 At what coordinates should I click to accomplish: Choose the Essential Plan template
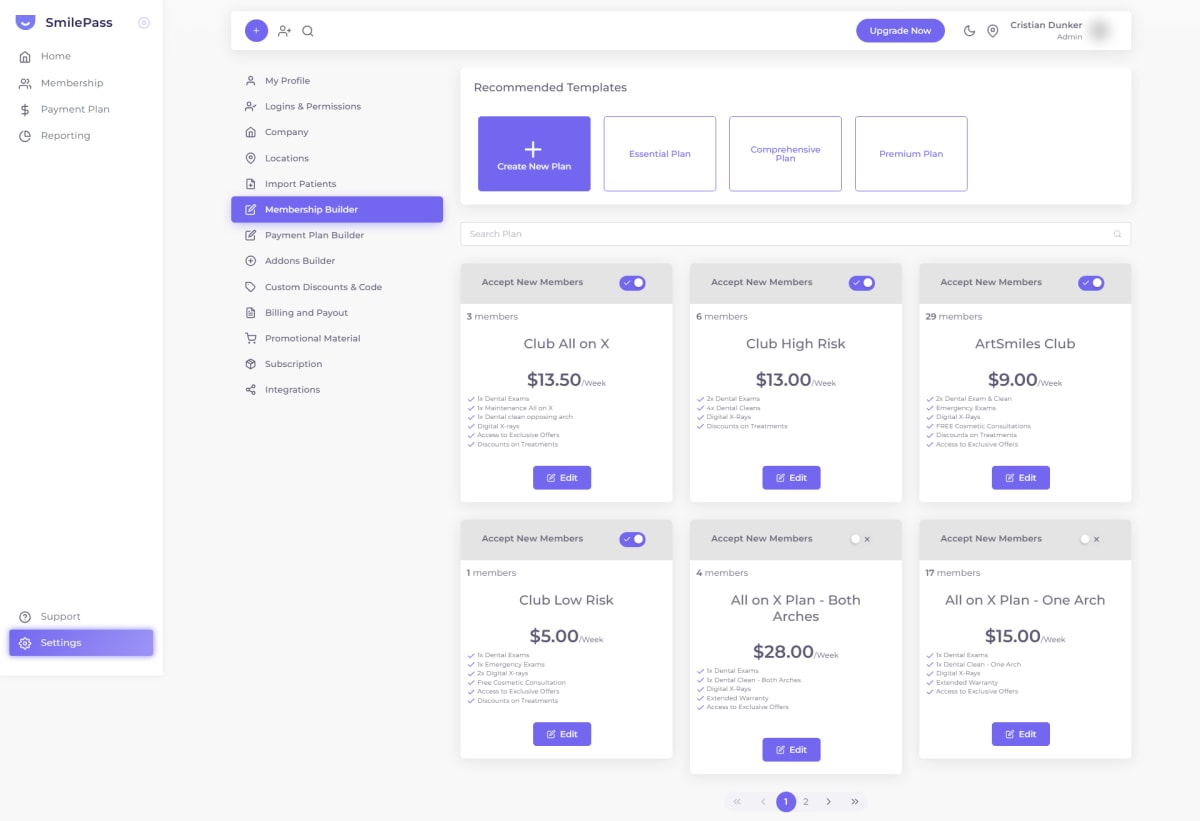coord(660,154)
